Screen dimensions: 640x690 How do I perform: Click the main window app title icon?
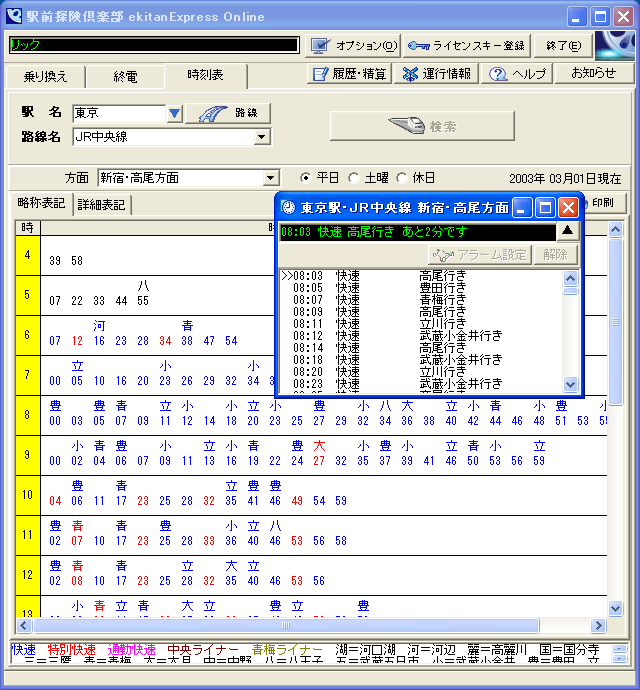pyautogui.click(x=14, y=16)
